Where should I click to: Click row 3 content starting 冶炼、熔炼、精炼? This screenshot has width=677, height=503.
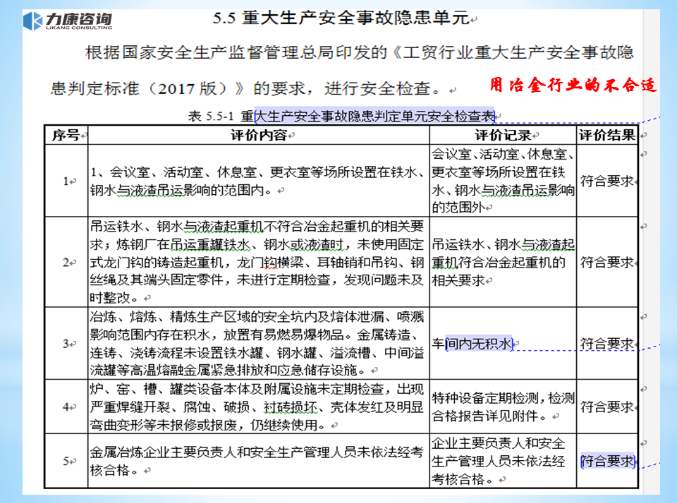tap(257, 344)
